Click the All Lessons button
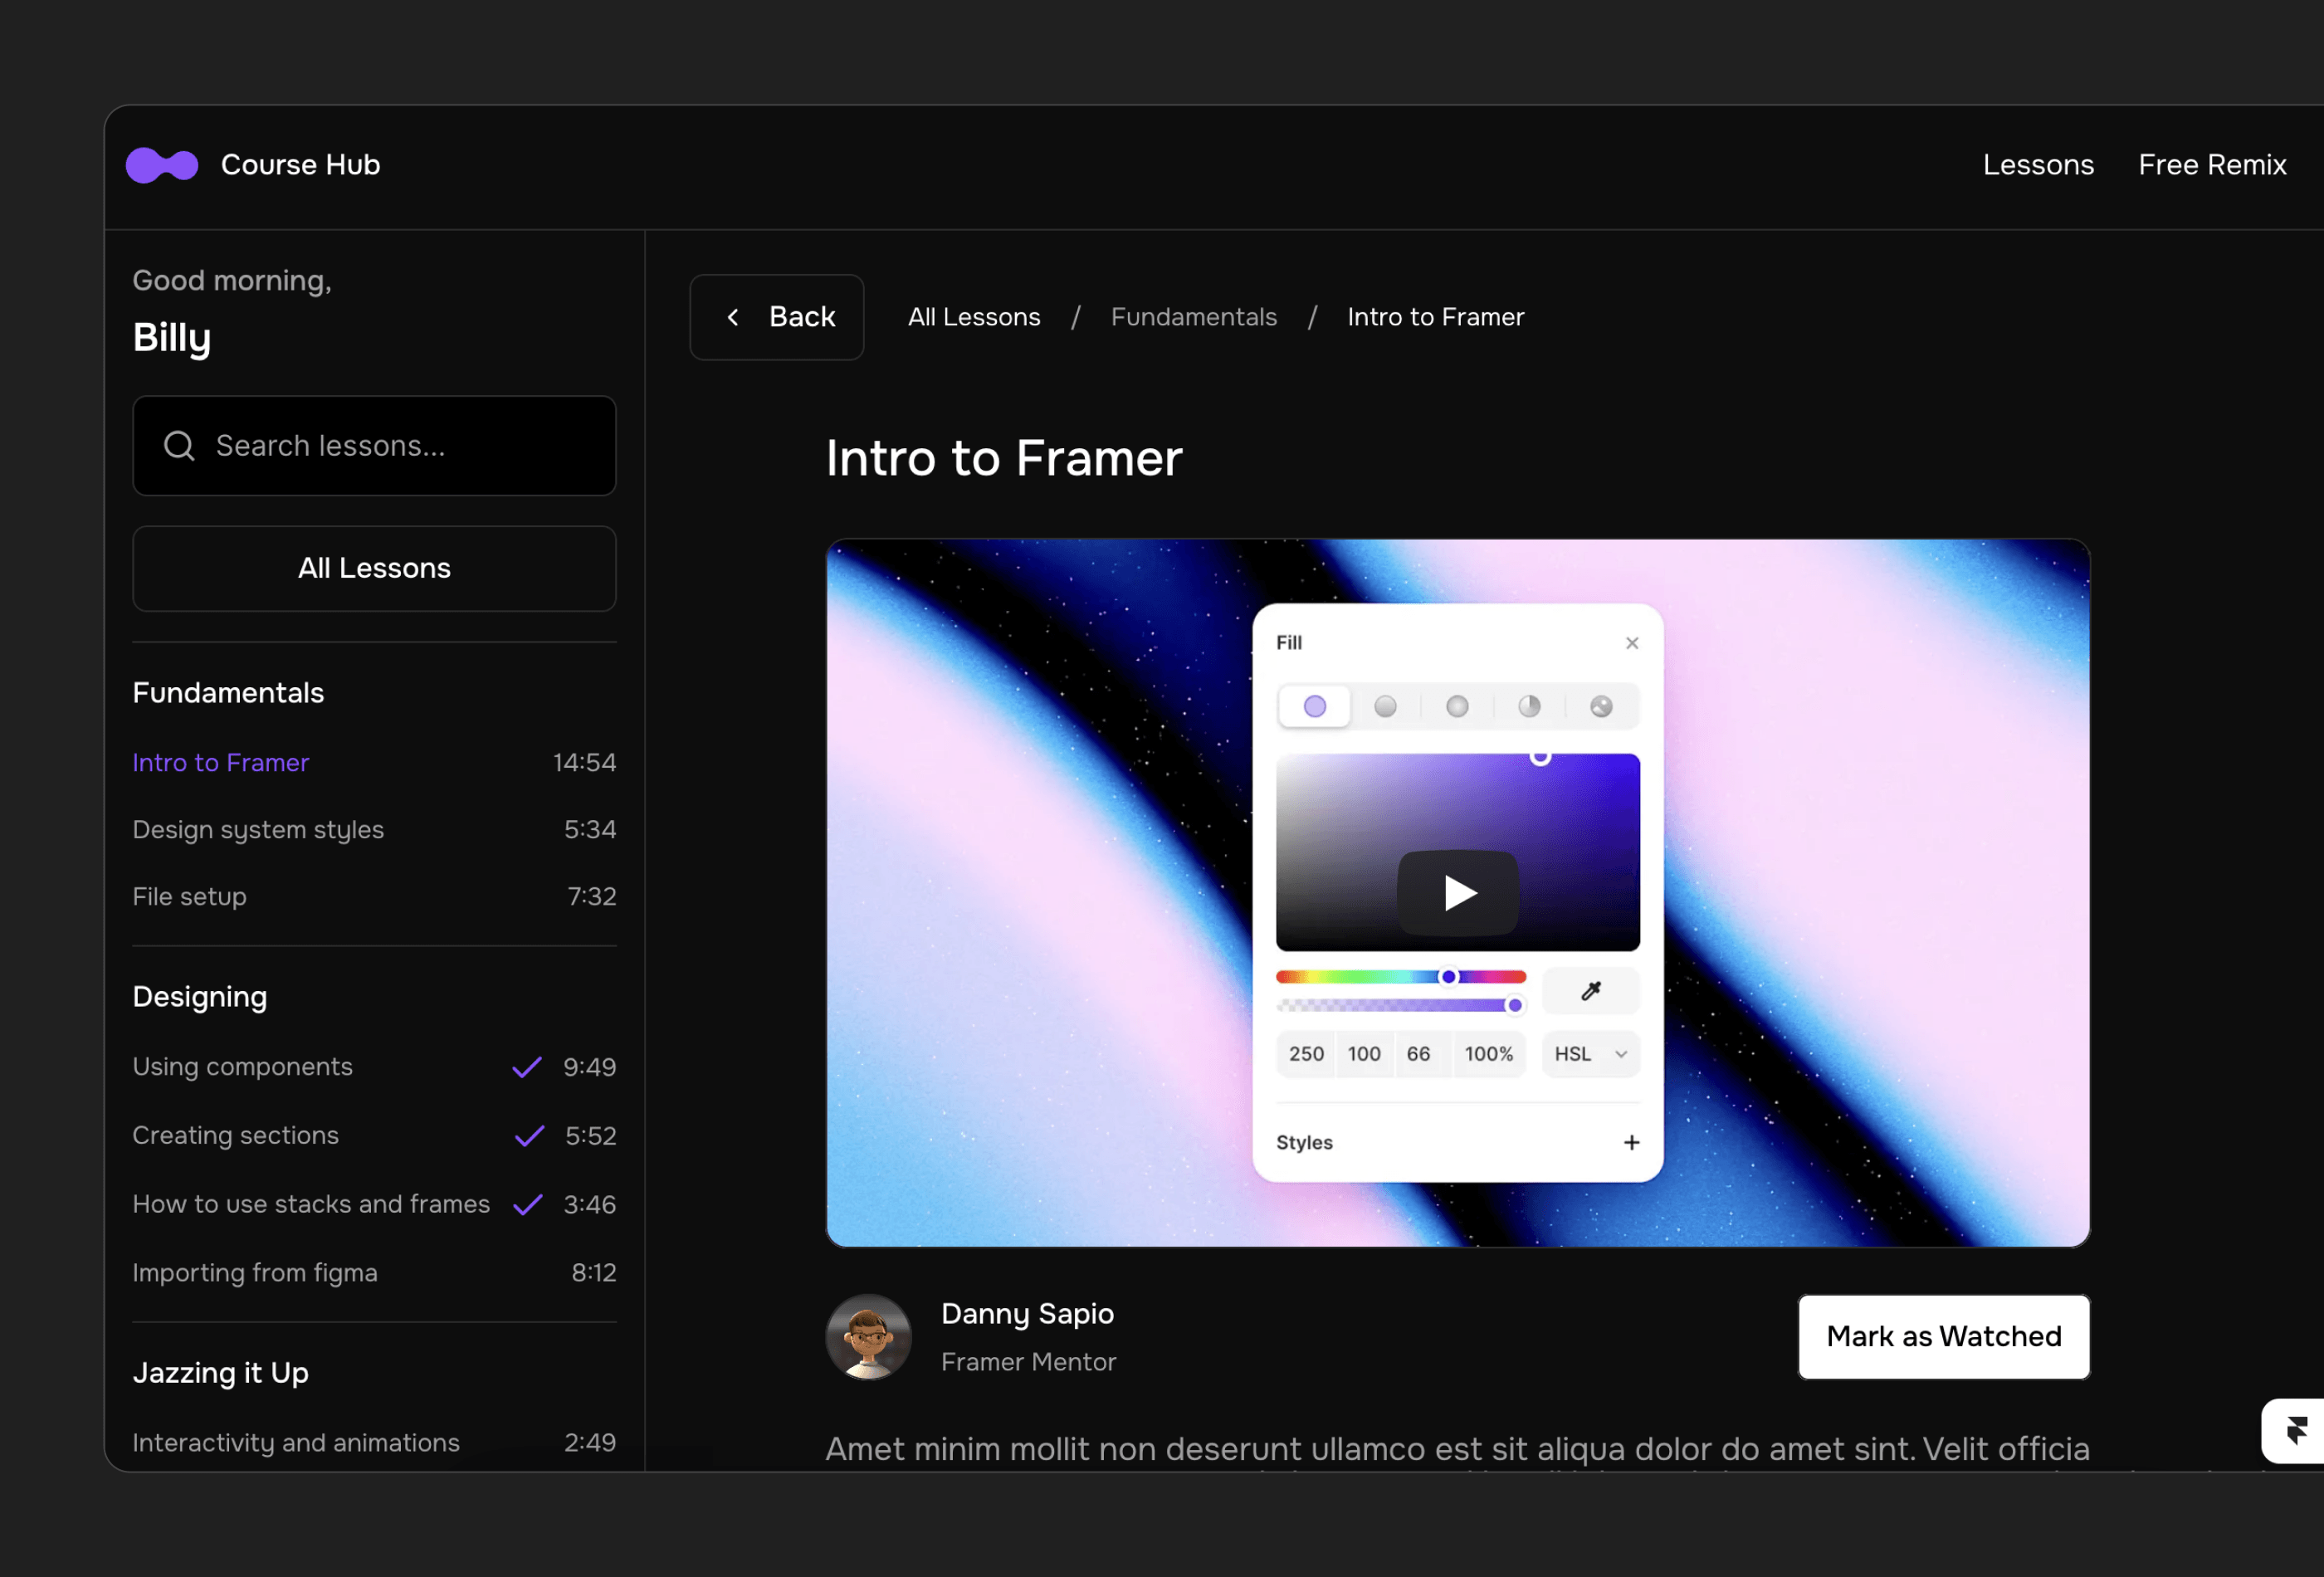The width and height of the screenshot is (2324, 1577). (373, 567)
